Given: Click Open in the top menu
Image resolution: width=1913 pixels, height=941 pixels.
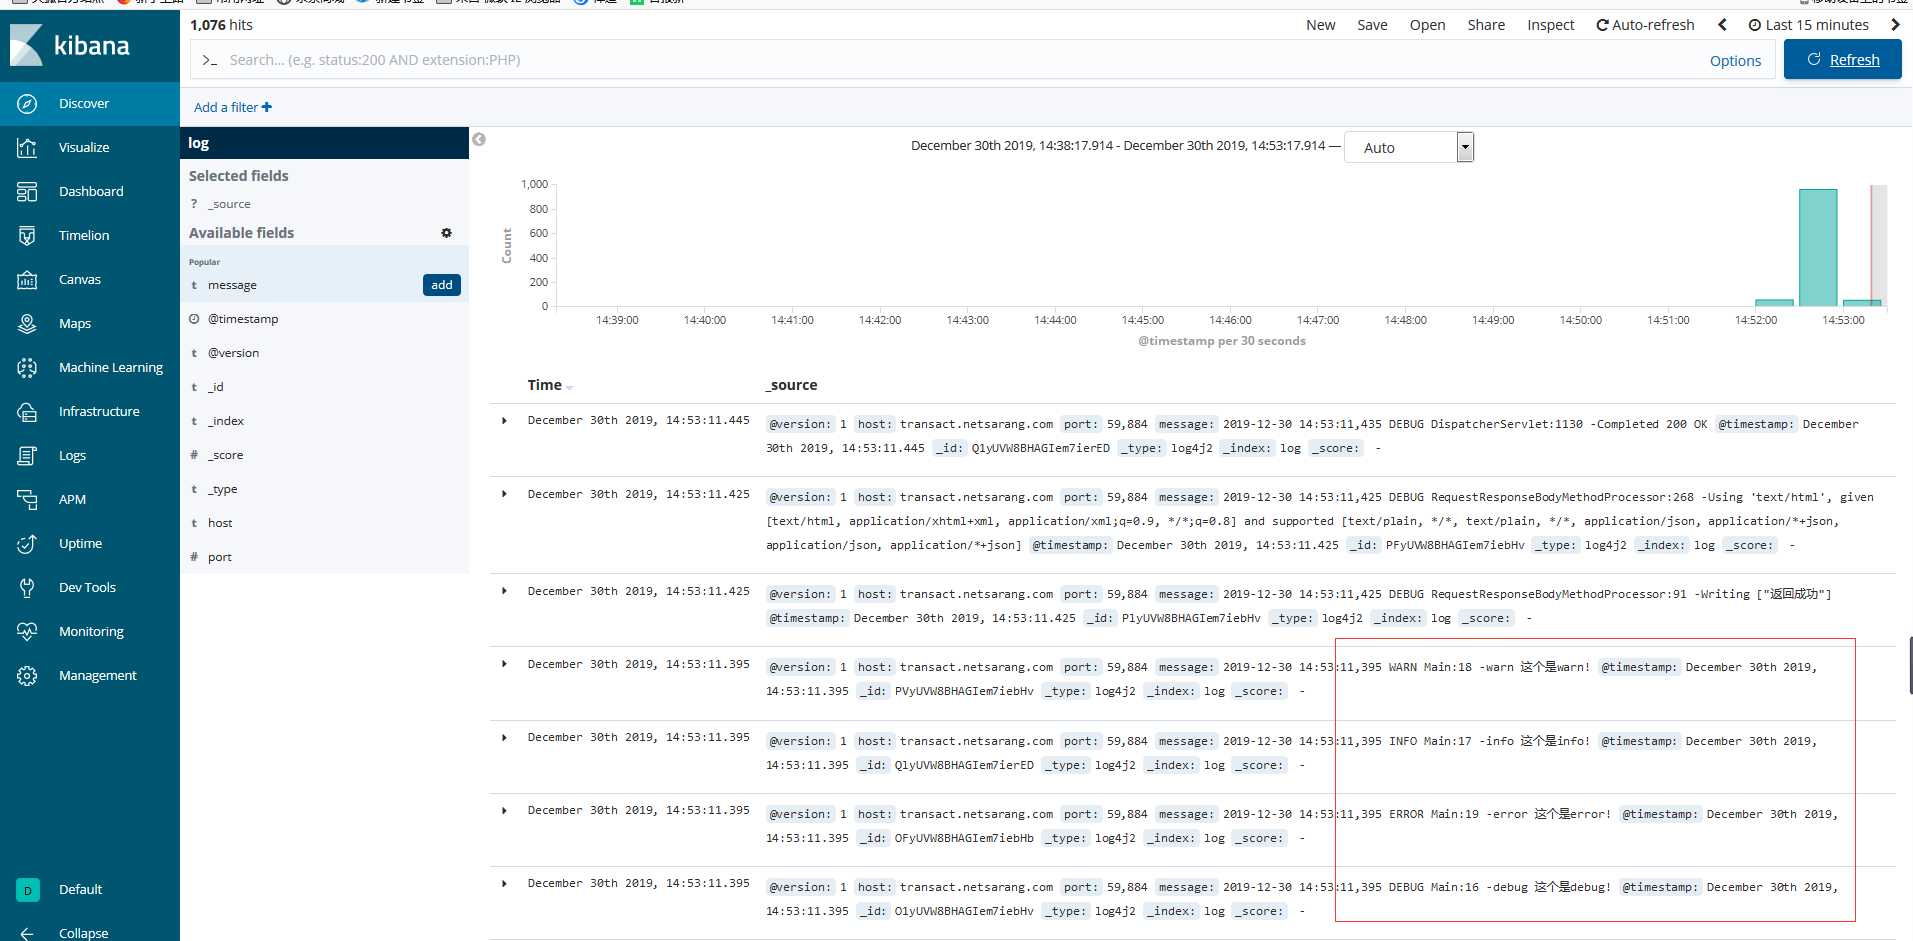Looking at the screenshot, I should click(1427, 25).
